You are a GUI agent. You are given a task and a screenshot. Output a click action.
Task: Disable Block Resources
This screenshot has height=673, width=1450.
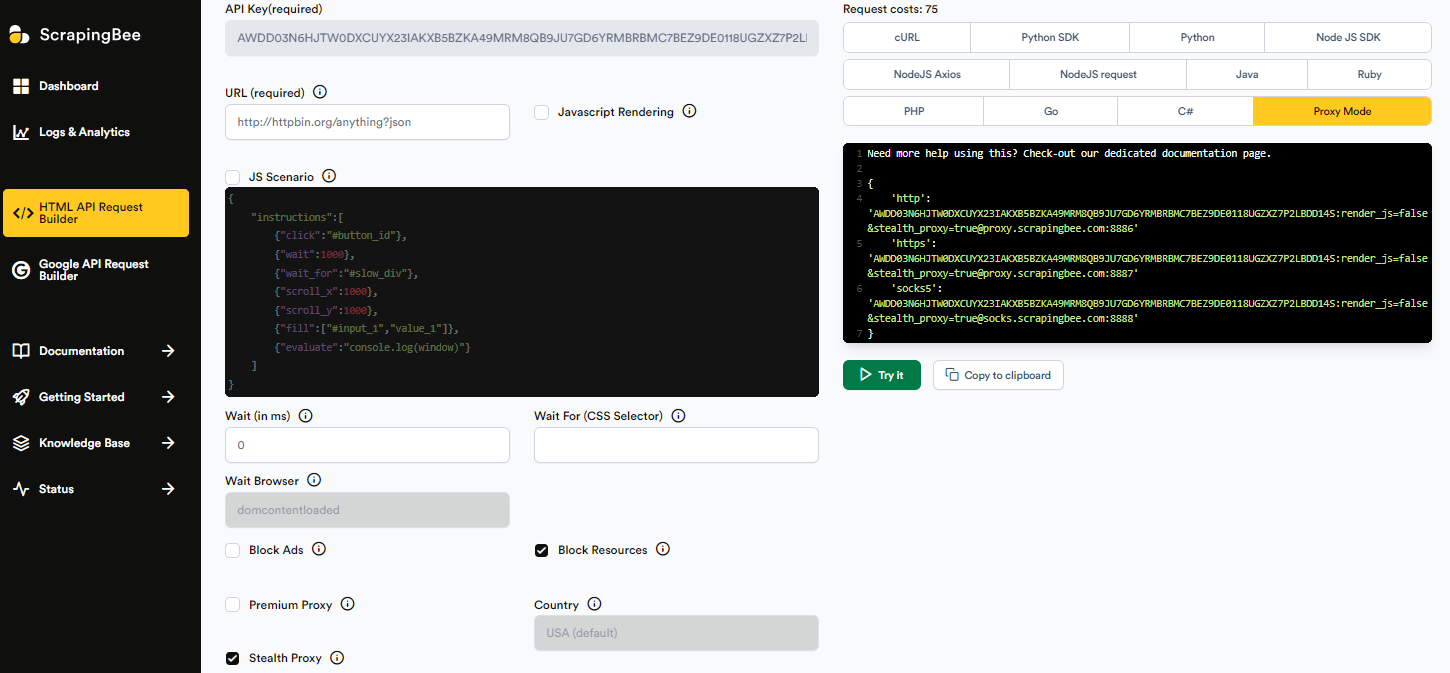(x=541, y=549)
